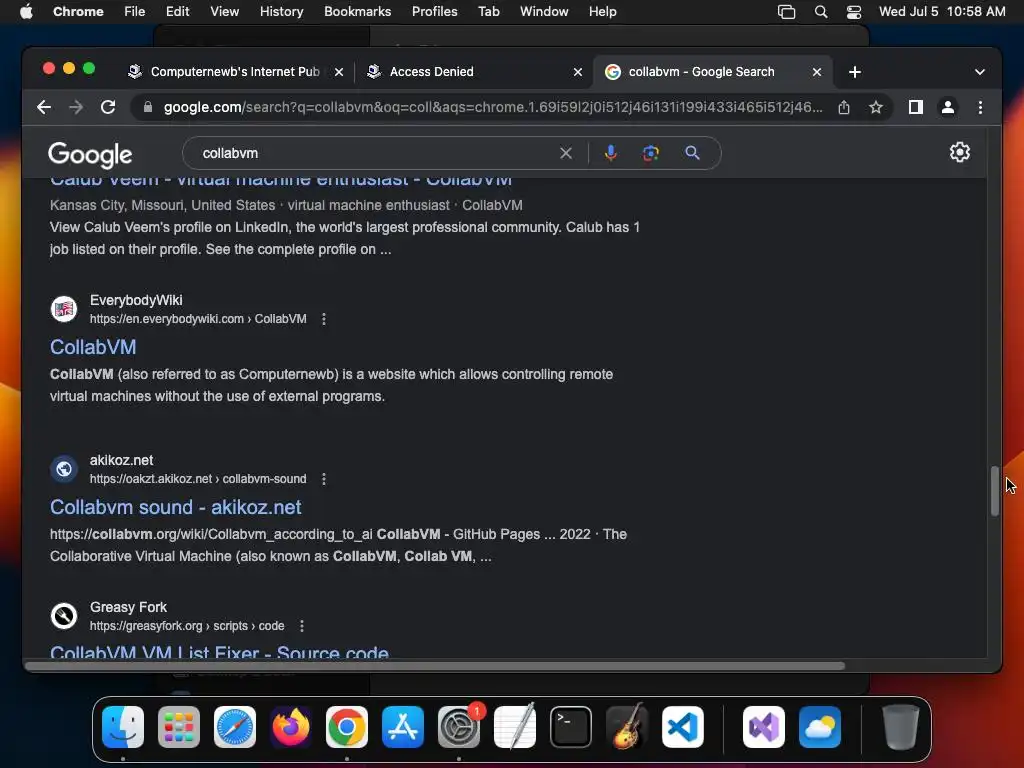This screenshot has width=1024, height=768.
Task: Toggle Chrome side panel
Action: (x=916, y=107)
